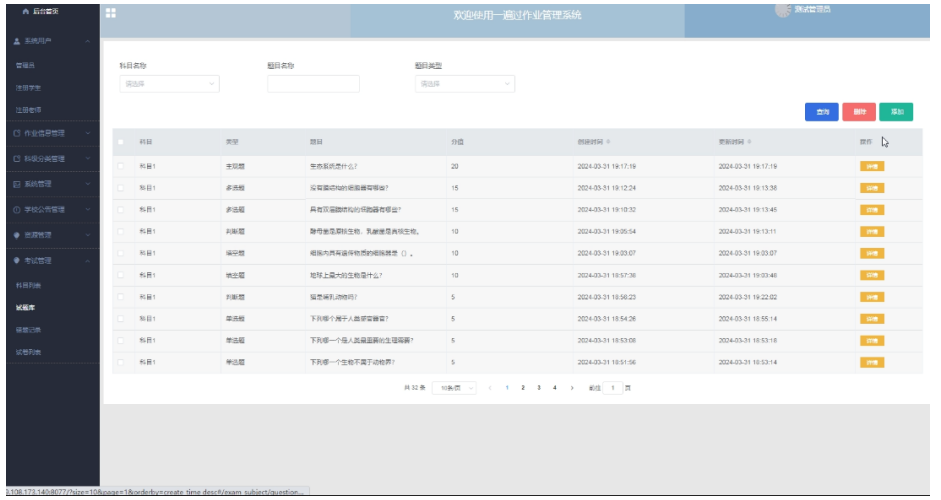This screenshot has width=941, height=500.
Task: Tick checkbox for row created 19:10:32
Action: pyautogui.click(x=121, y=210)
